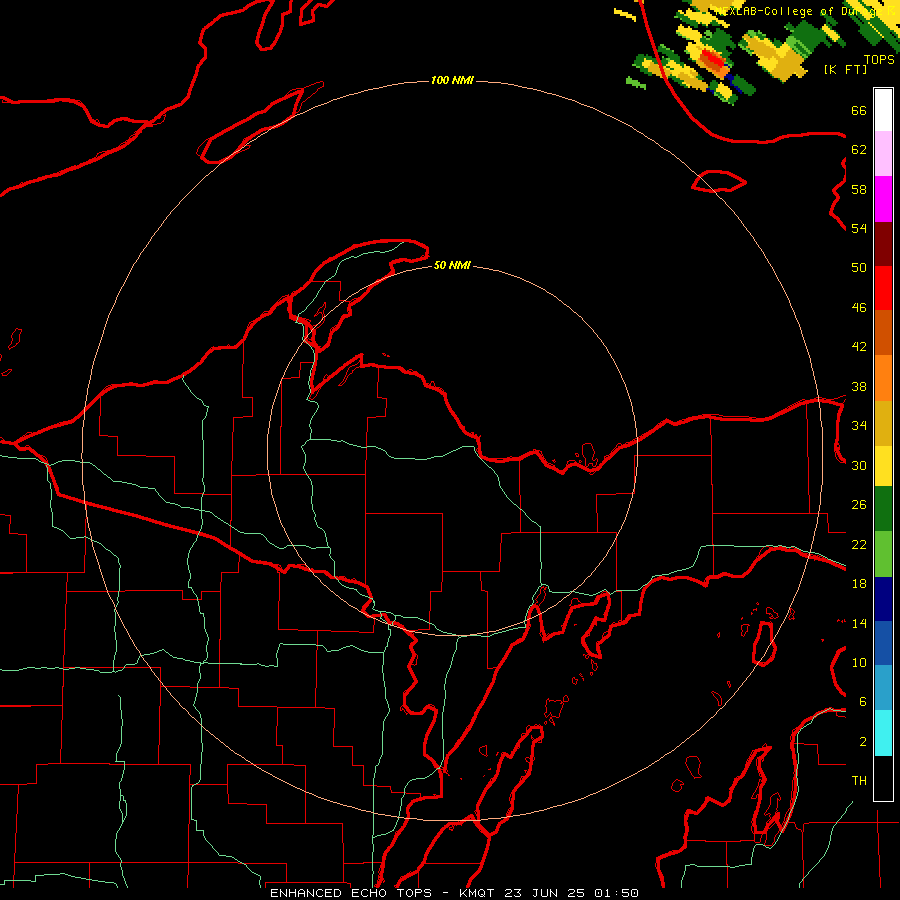This screenshot has width=900, height=900.
Task: Click the '[K FT]' units label
Action: 845,69
